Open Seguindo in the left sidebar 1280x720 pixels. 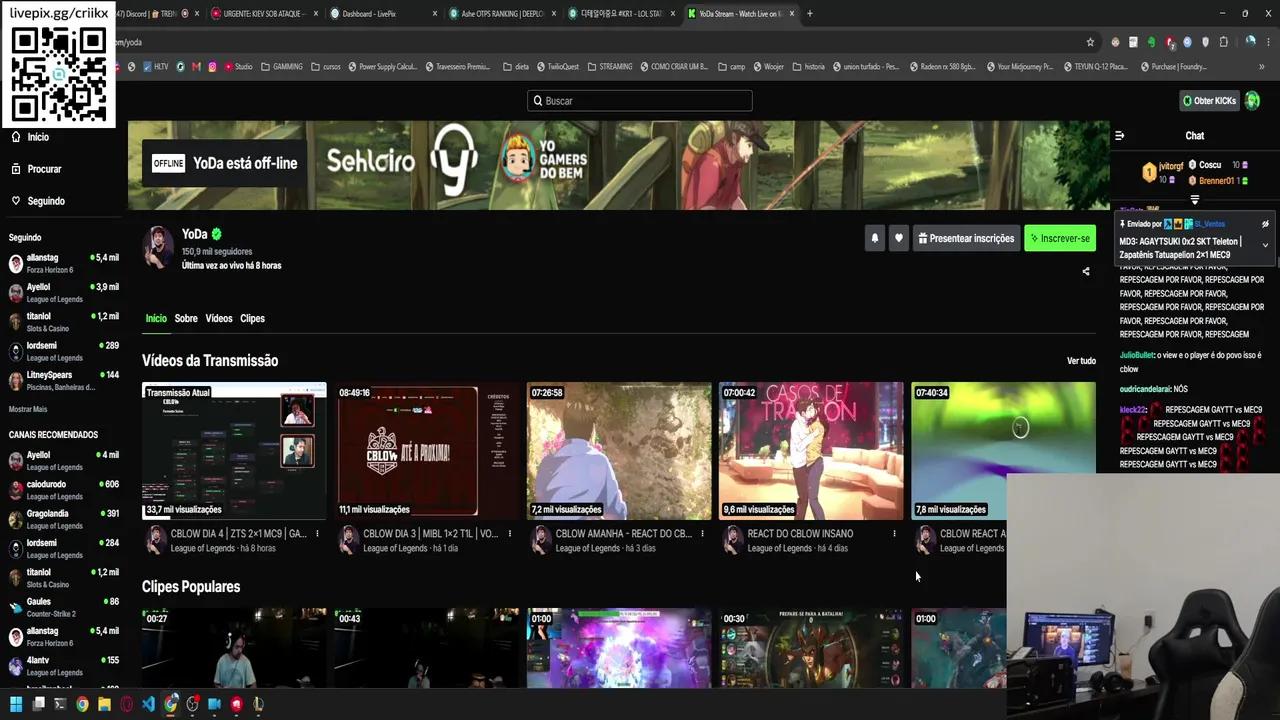[x=38, y=201]
